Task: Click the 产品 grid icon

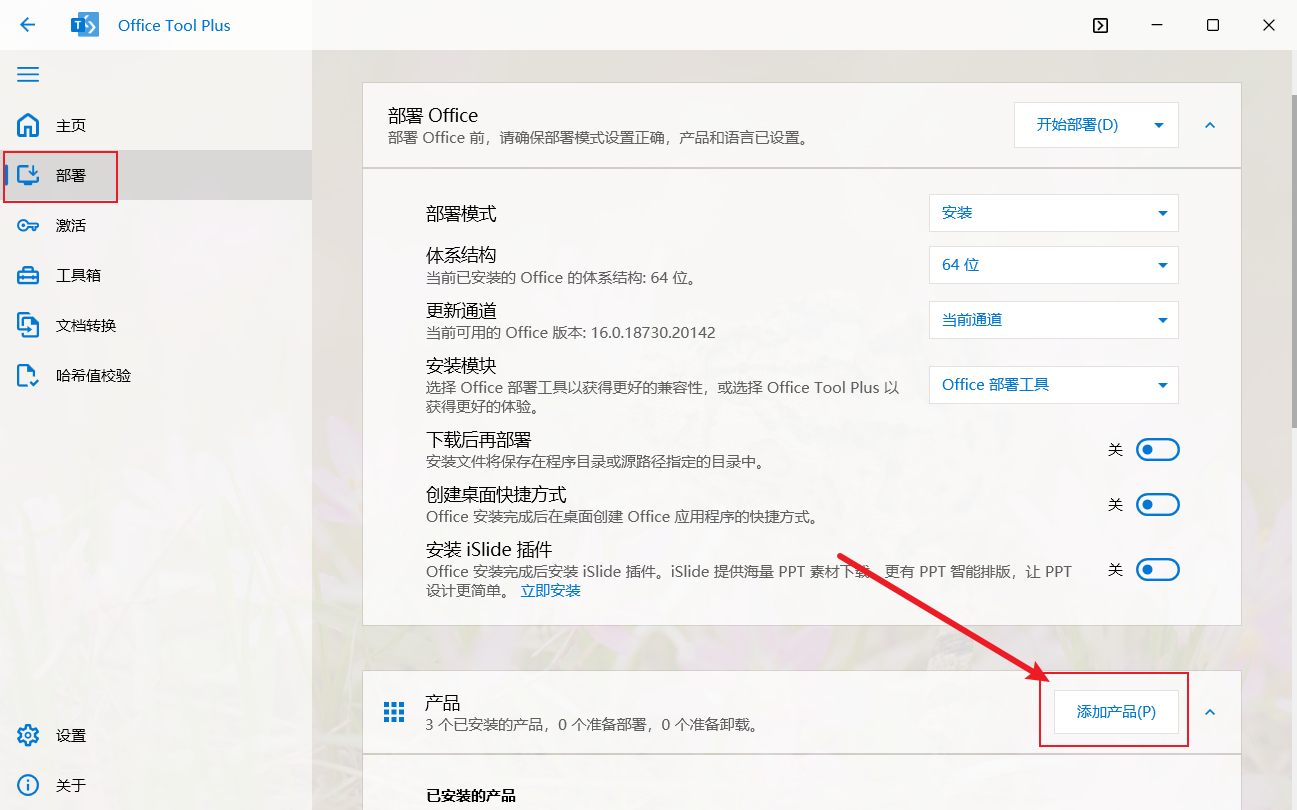Action: (x=394, y=712)
